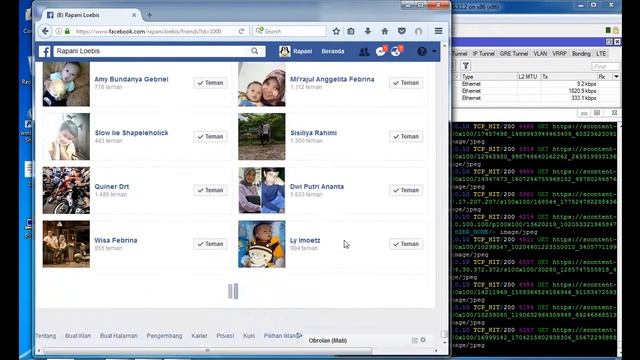Image resolution: width=640 pixels, height=360 pixels.
Task: Open Ly Imoetz baby profile photo
Action: tap(262, 244)
